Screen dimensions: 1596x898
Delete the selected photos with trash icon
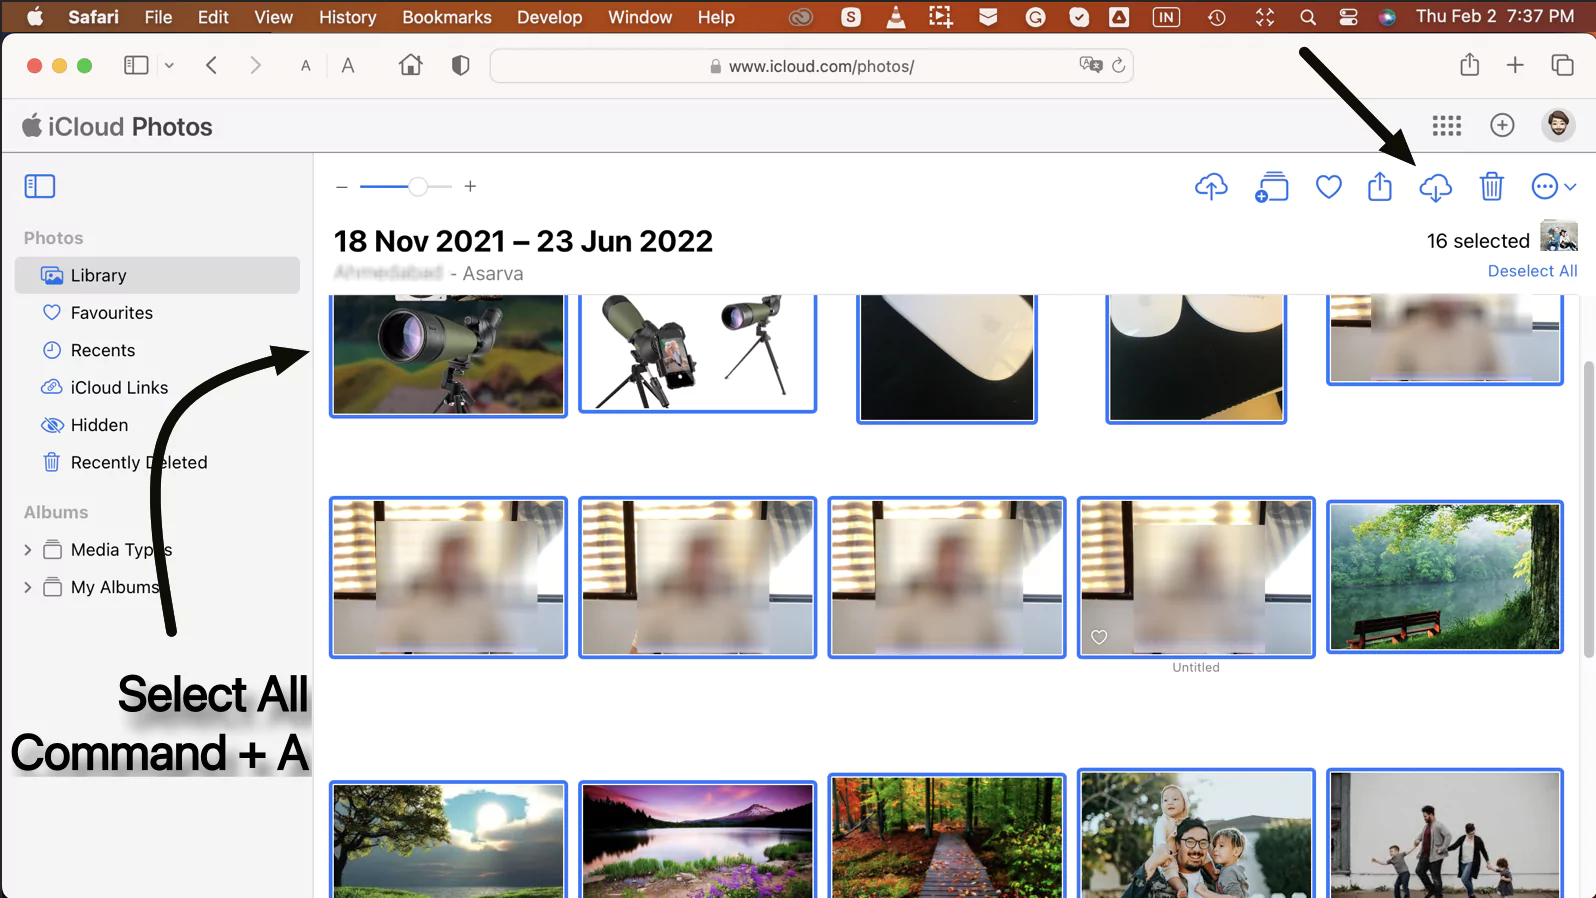coord(1491,187)
